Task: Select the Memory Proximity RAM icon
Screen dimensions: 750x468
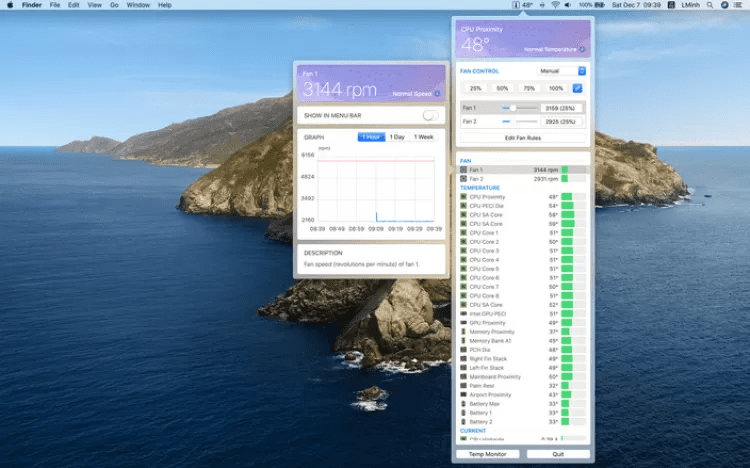Action: click(x=463, y=332)
